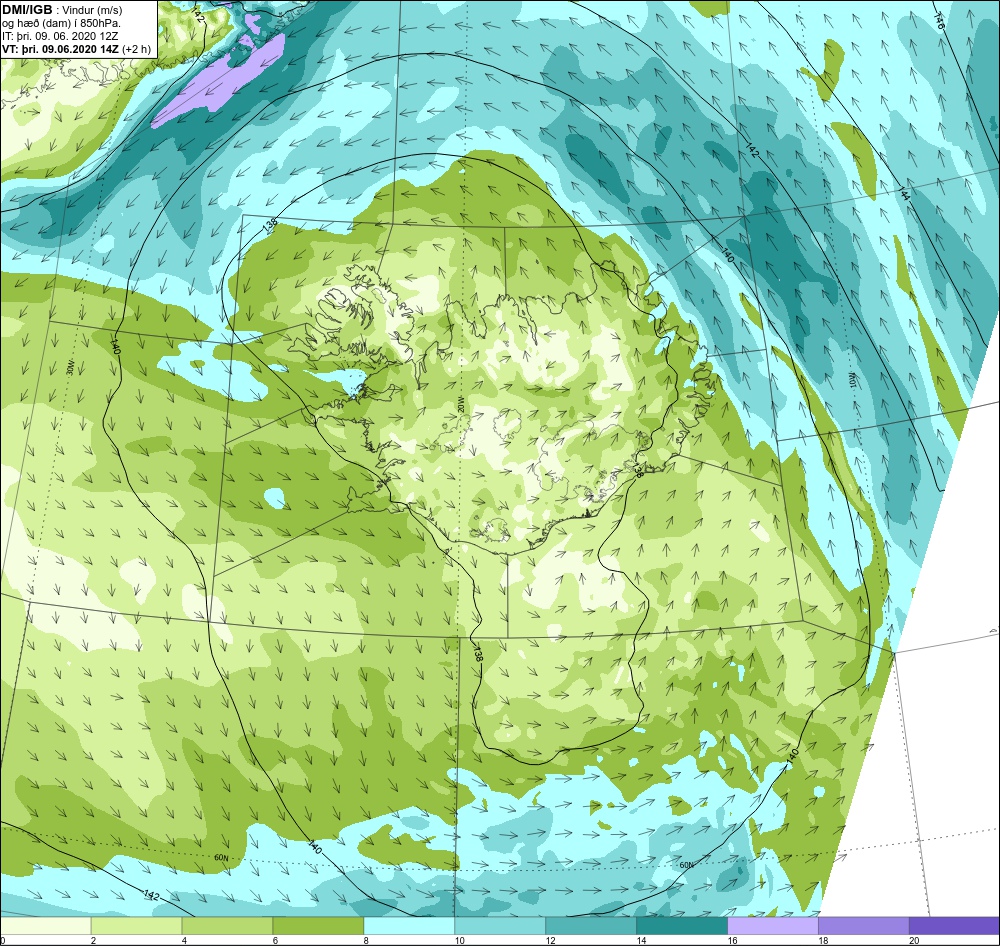Viewport: 1000px width, 946px height.
Task: Click the legend tick number '2'
Action: point(93,940)
